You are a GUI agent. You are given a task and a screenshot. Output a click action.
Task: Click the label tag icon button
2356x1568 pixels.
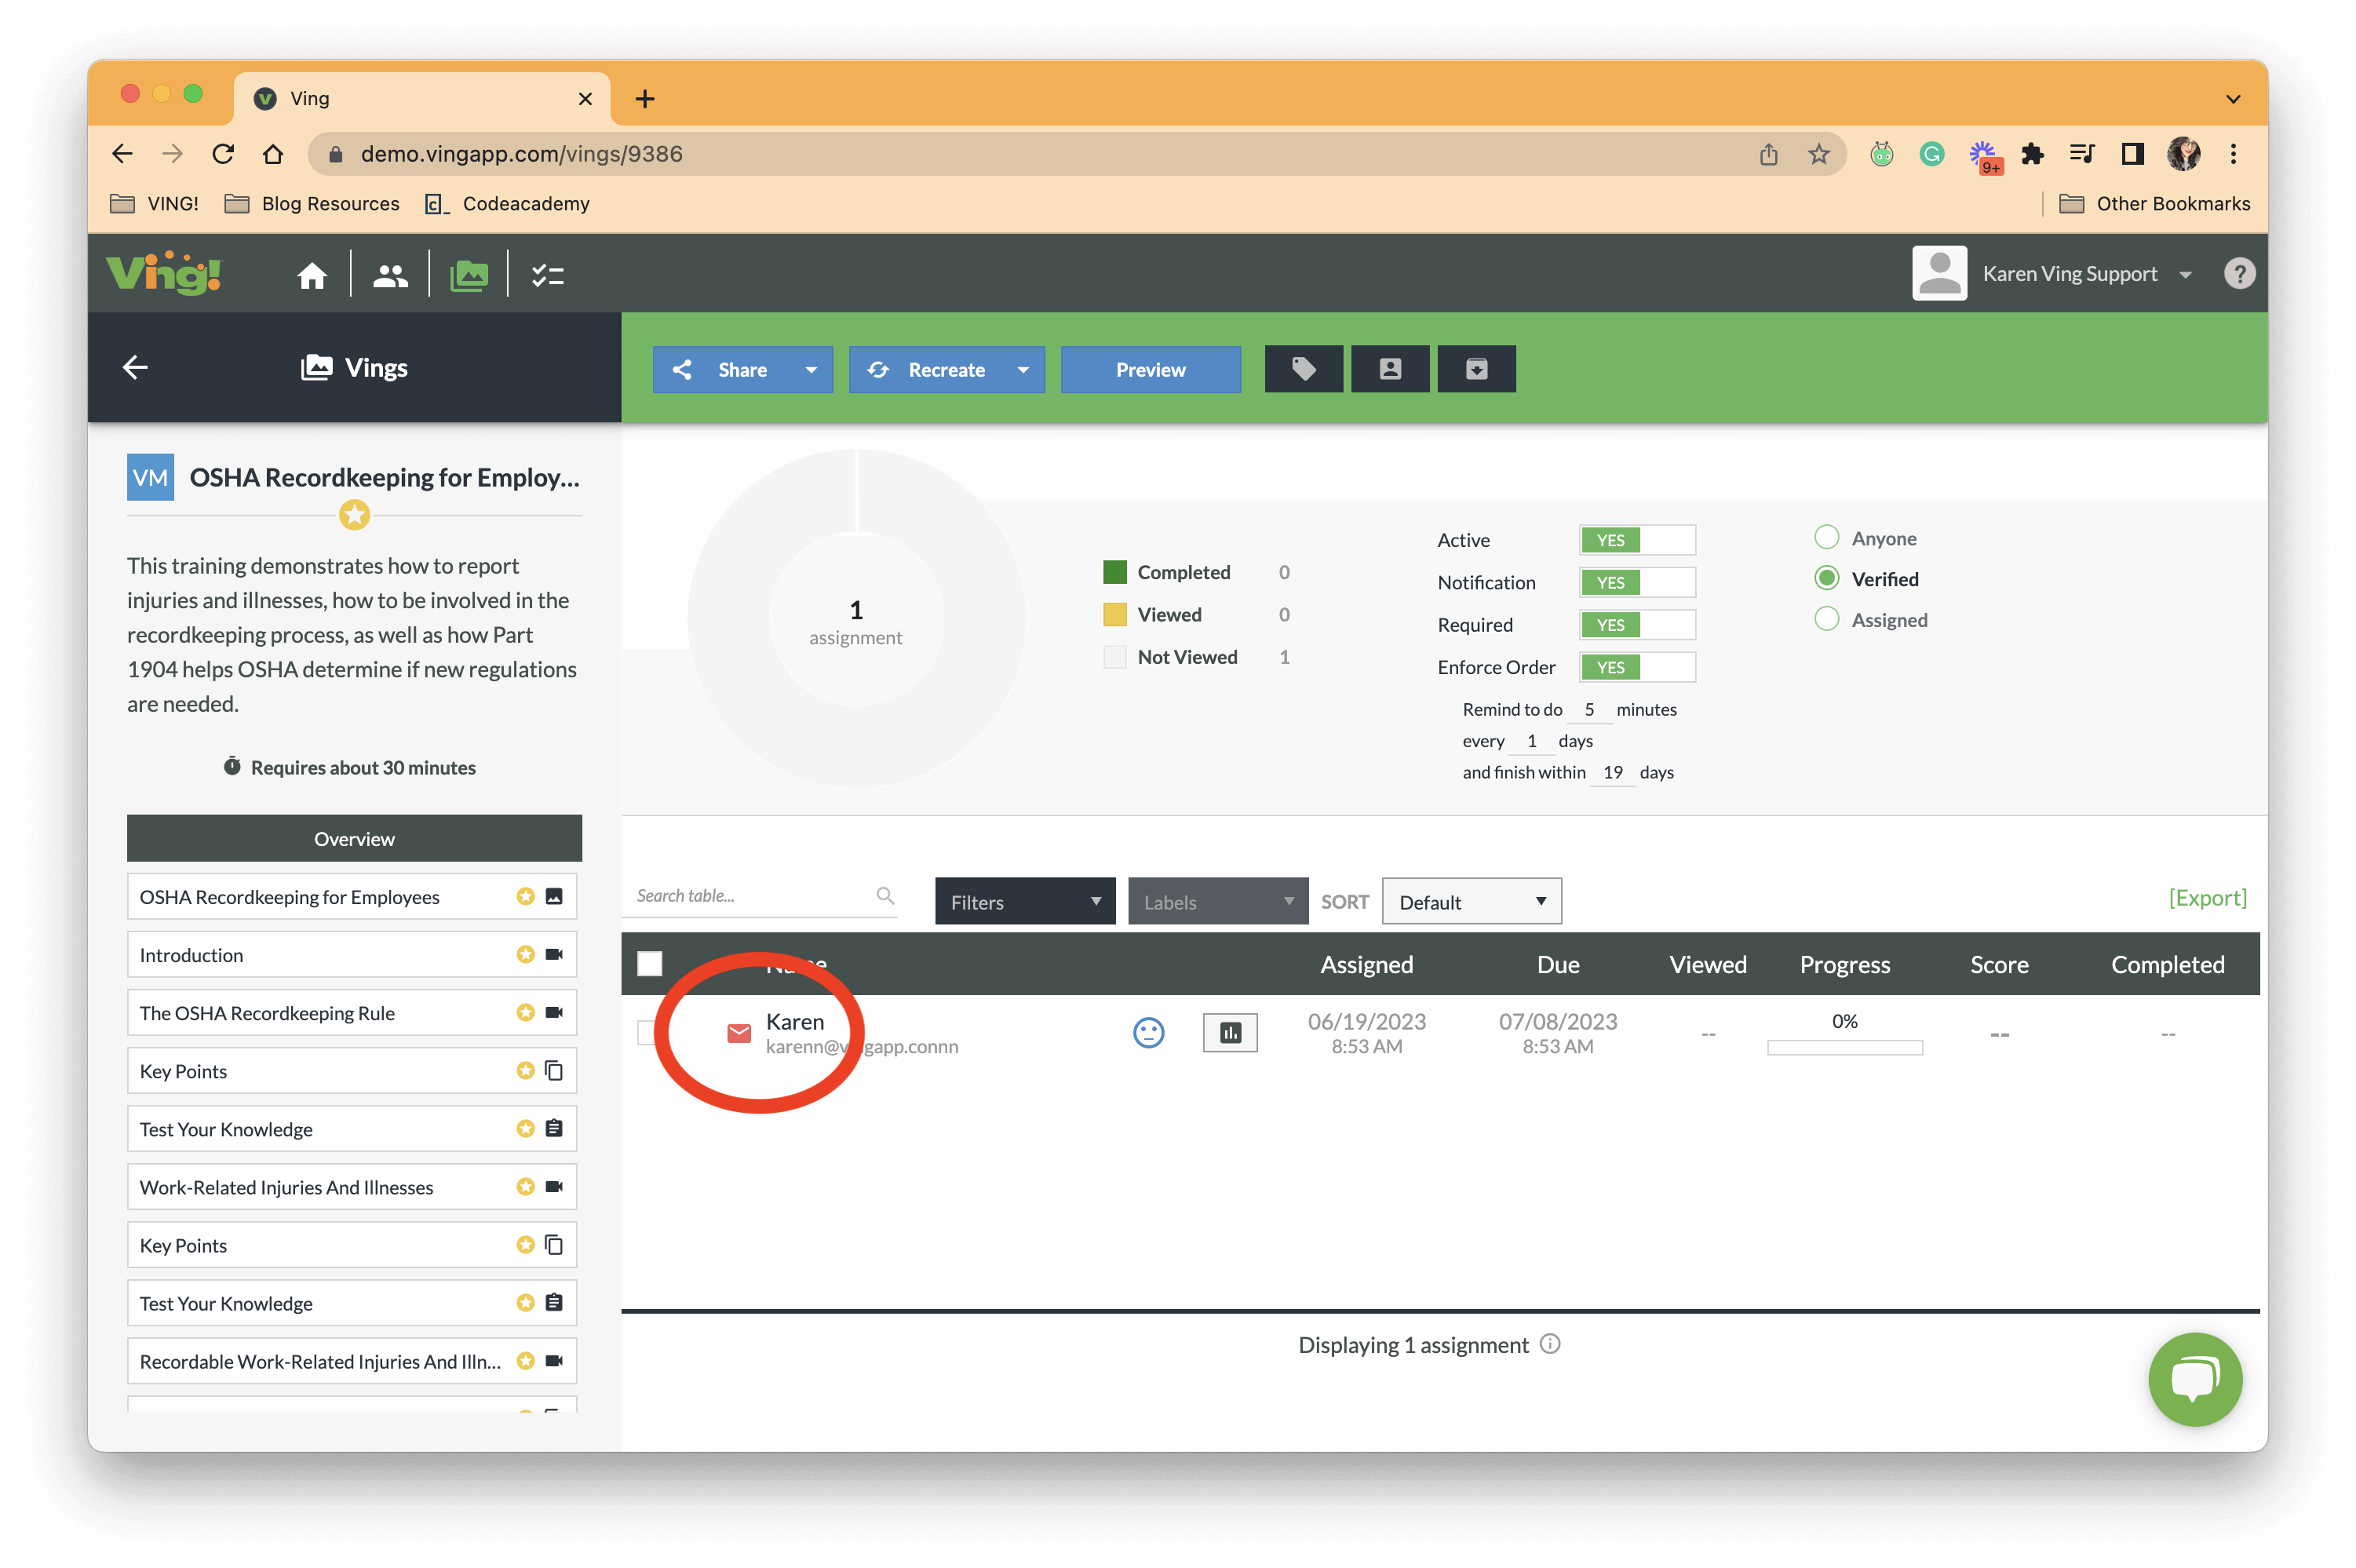[1303, 369]
